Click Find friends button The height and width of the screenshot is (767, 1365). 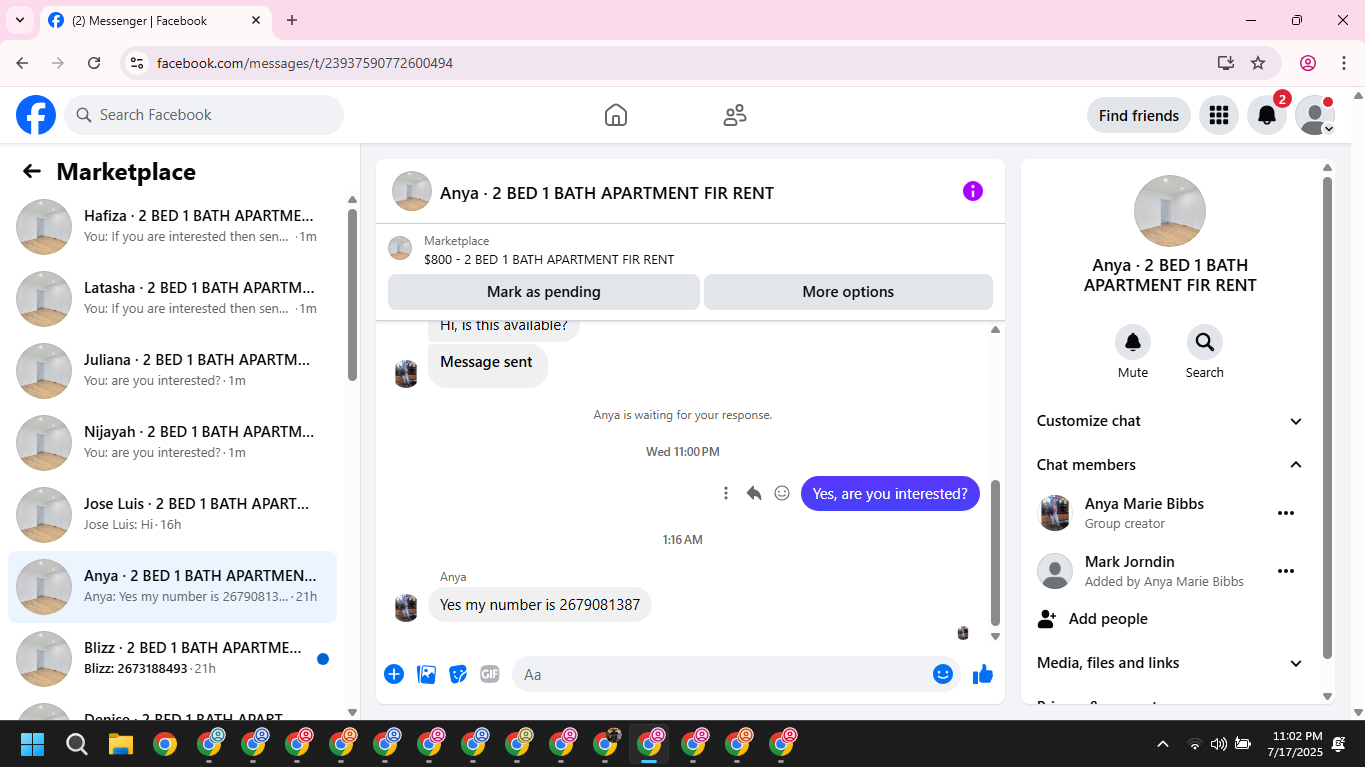click(1139, 115)
